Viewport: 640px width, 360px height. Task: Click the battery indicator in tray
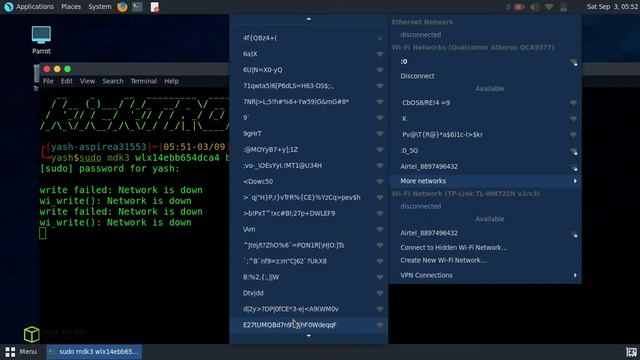[564, 7]
